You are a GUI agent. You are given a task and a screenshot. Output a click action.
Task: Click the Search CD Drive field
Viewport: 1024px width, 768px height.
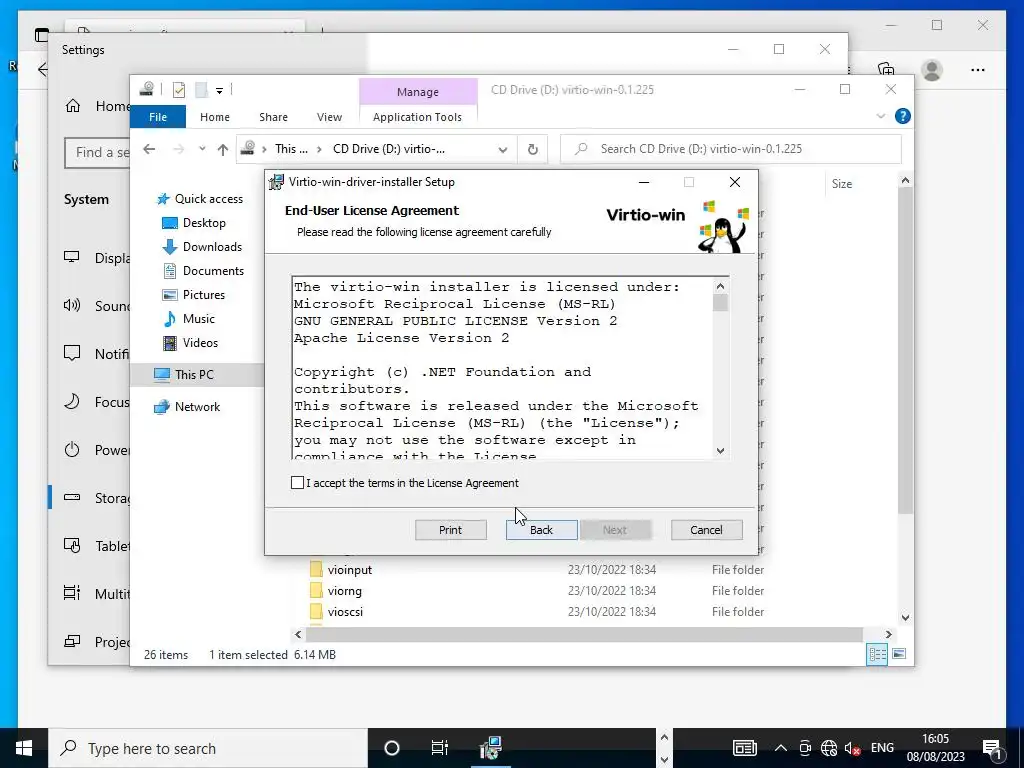(731, 149)
